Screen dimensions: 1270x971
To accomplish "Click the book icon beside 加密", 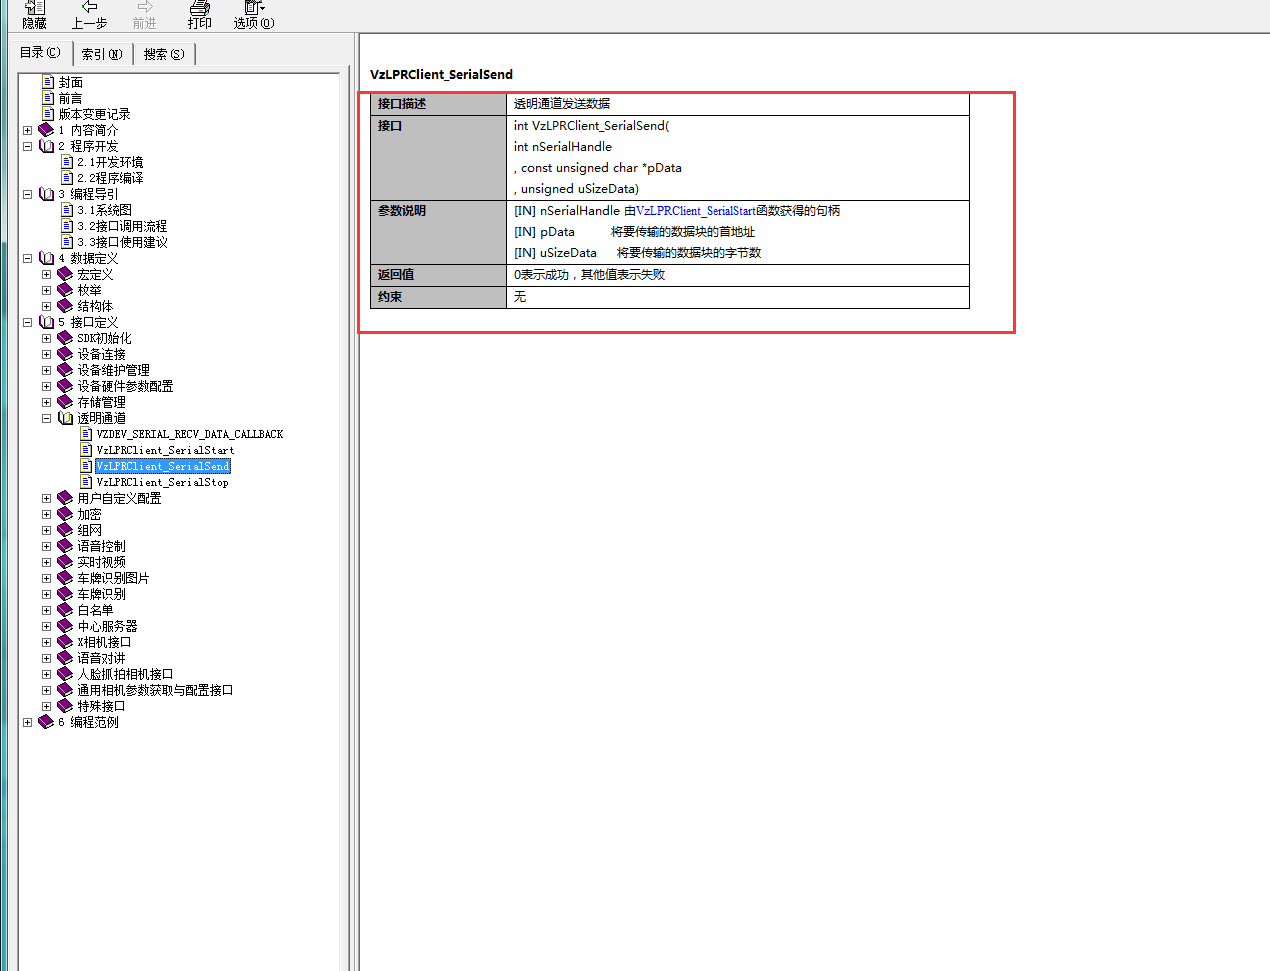I will click(x=65, y=514).
